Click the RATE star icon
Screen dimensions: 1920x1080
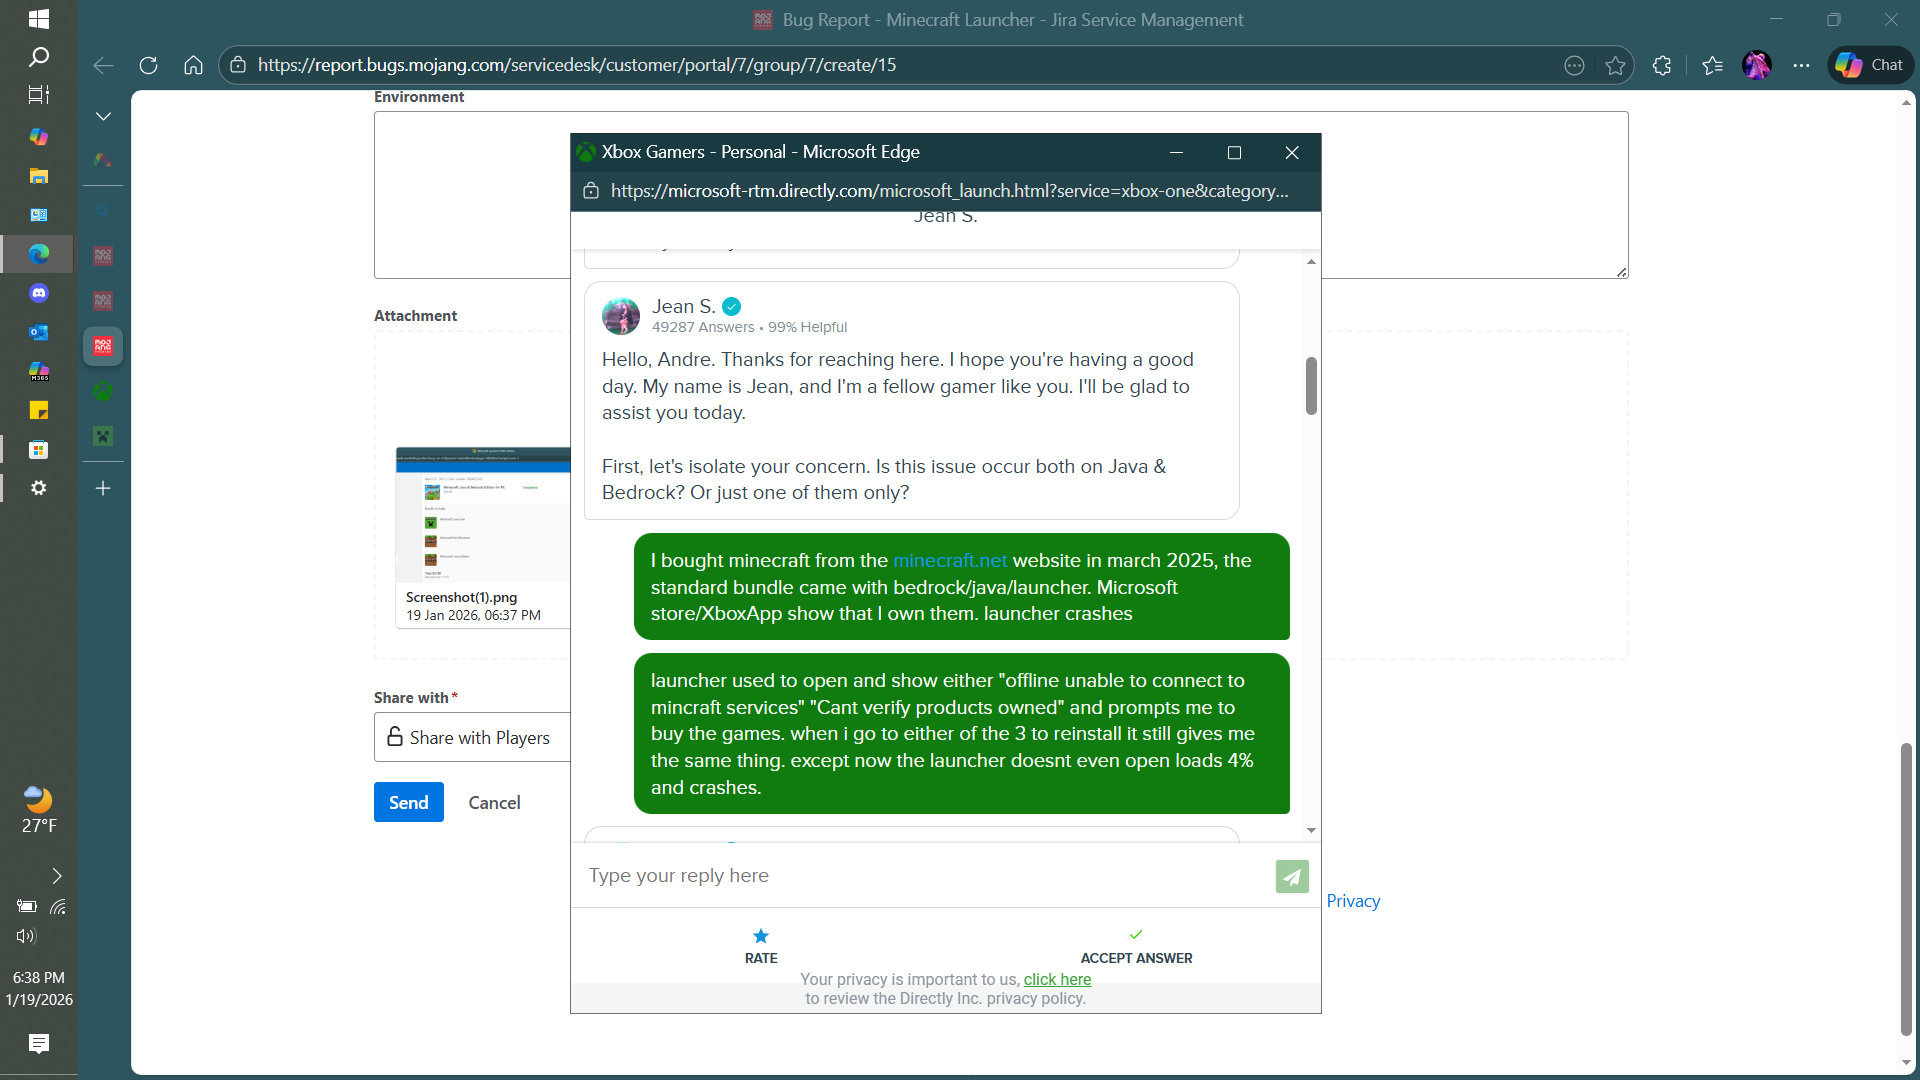761,936
